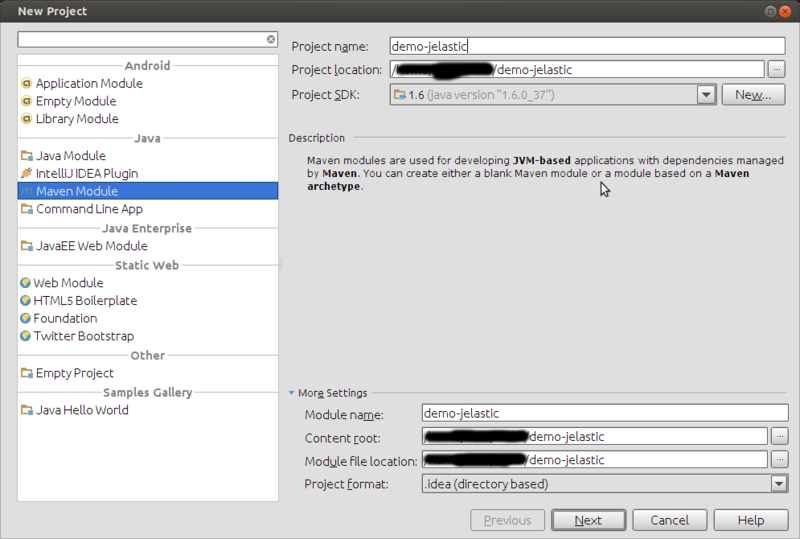The image size is (800, 539).
Task: Click the folder icon beside Command Line App
Action: (27, 209)
